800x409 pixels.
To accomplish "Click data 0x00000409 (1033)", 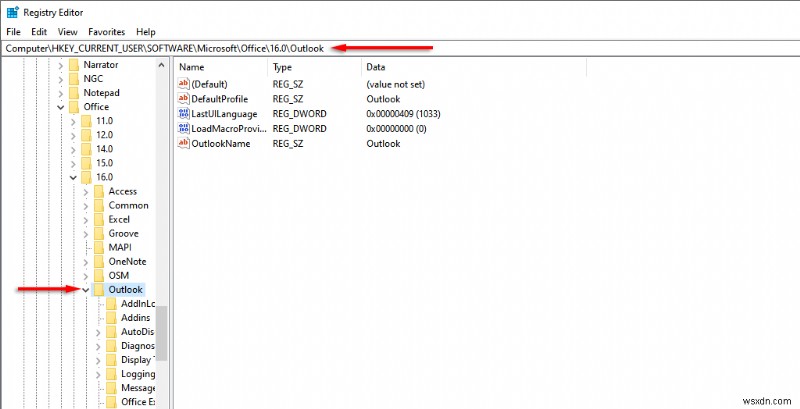I will (x=403, y=114).
